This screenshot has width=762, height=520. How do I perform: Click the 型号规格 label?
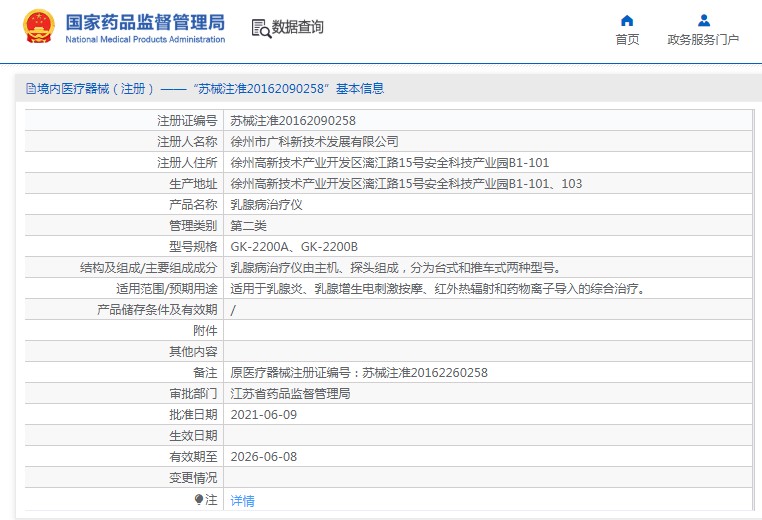point(193,246)
